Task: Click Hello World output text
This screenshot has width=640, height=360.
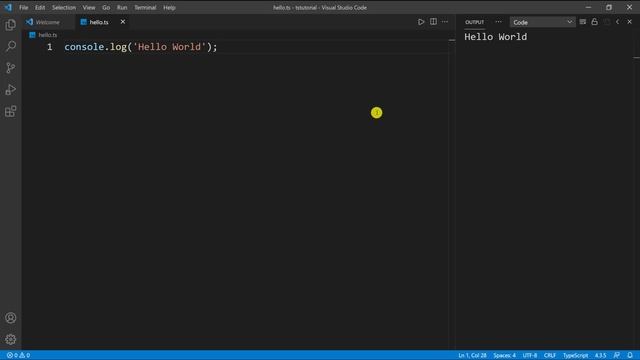Action: click(x=496, y=37)
